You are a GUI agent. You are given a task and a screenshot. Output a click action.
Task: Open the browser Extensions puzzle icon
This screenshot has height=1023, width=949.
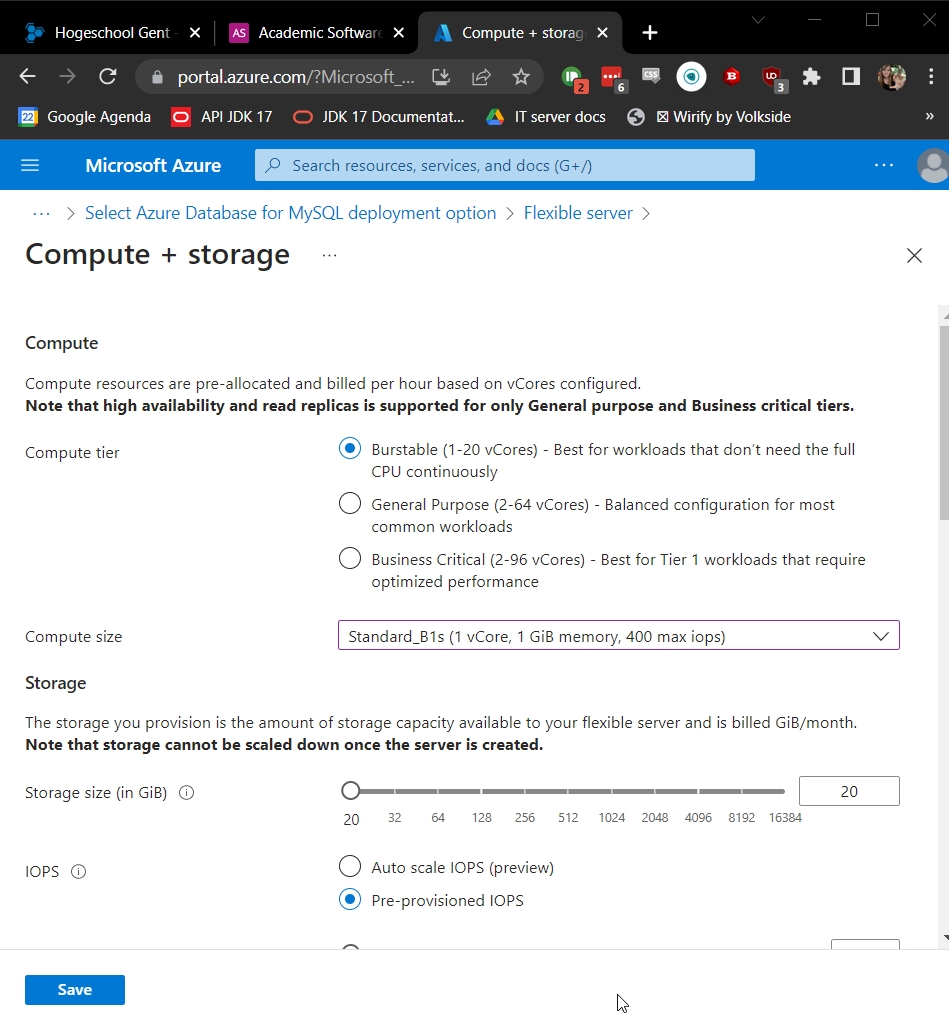(811, 77)
